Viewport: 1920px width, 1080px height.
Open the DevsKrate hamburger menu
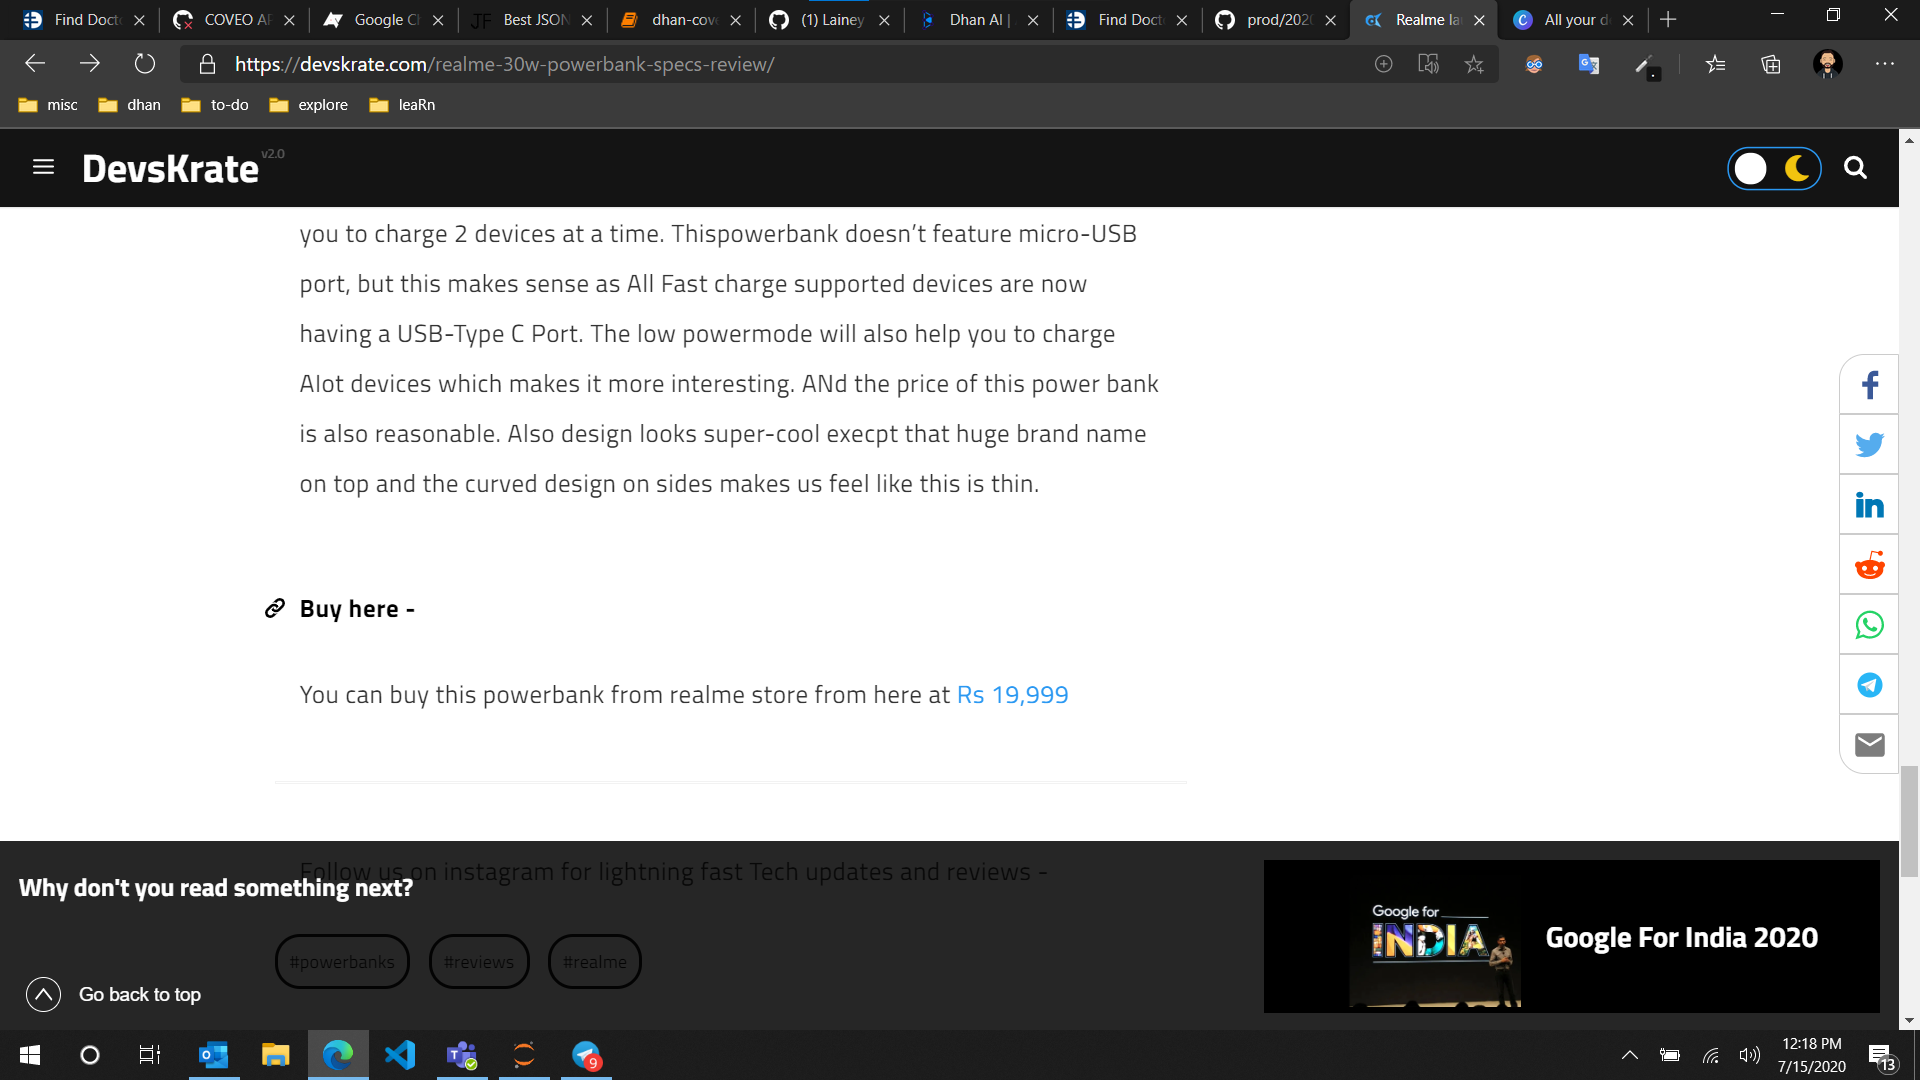(43, 167)
